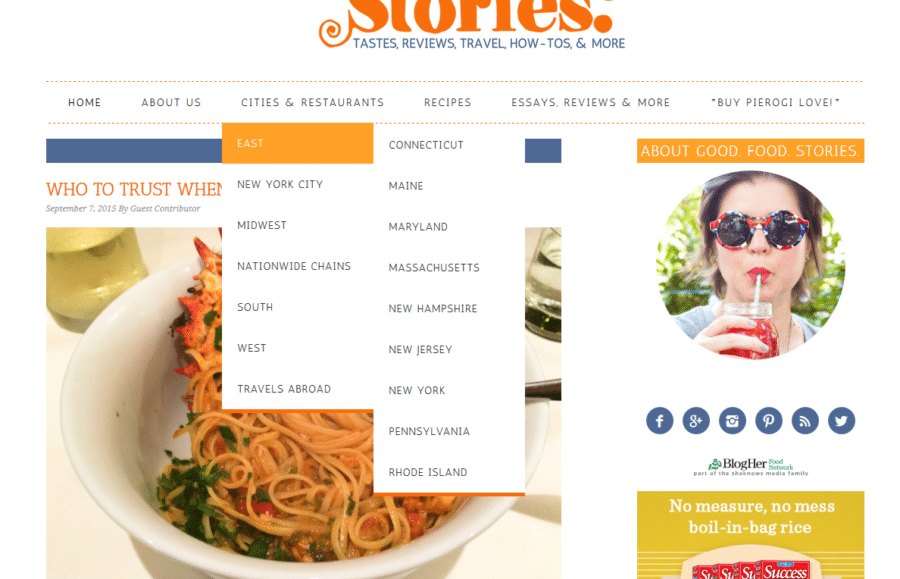Click the Stories site logo
The height and width of the screenshot is (579, 900).
(x=472, y=25)
